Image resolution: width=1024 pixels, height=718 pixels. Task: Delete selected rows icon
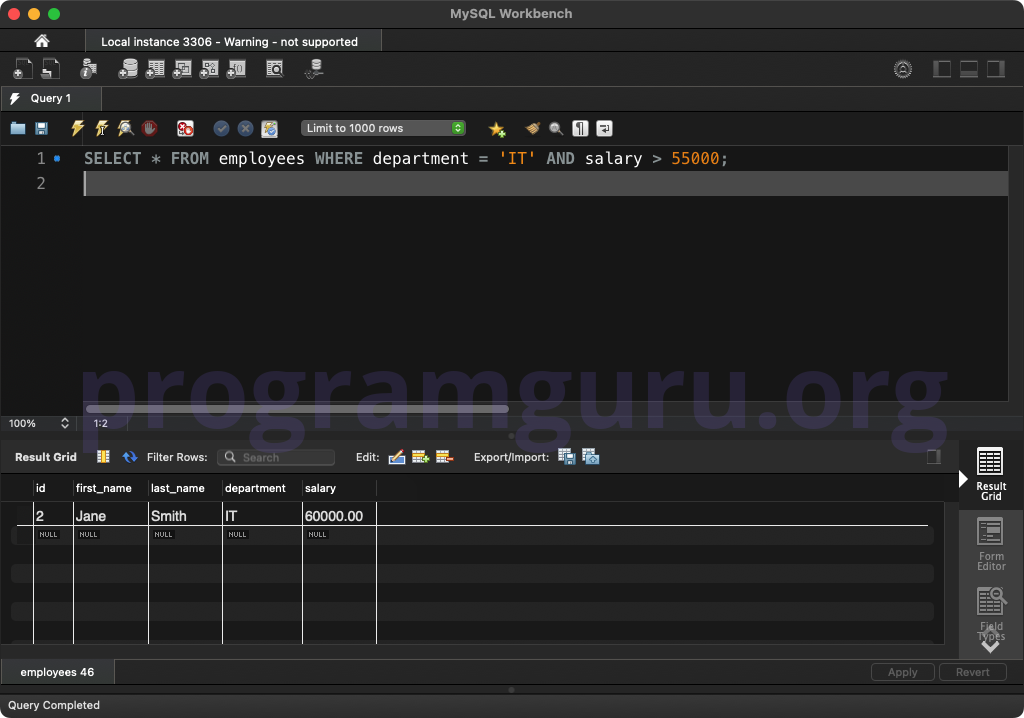point(444,457)
